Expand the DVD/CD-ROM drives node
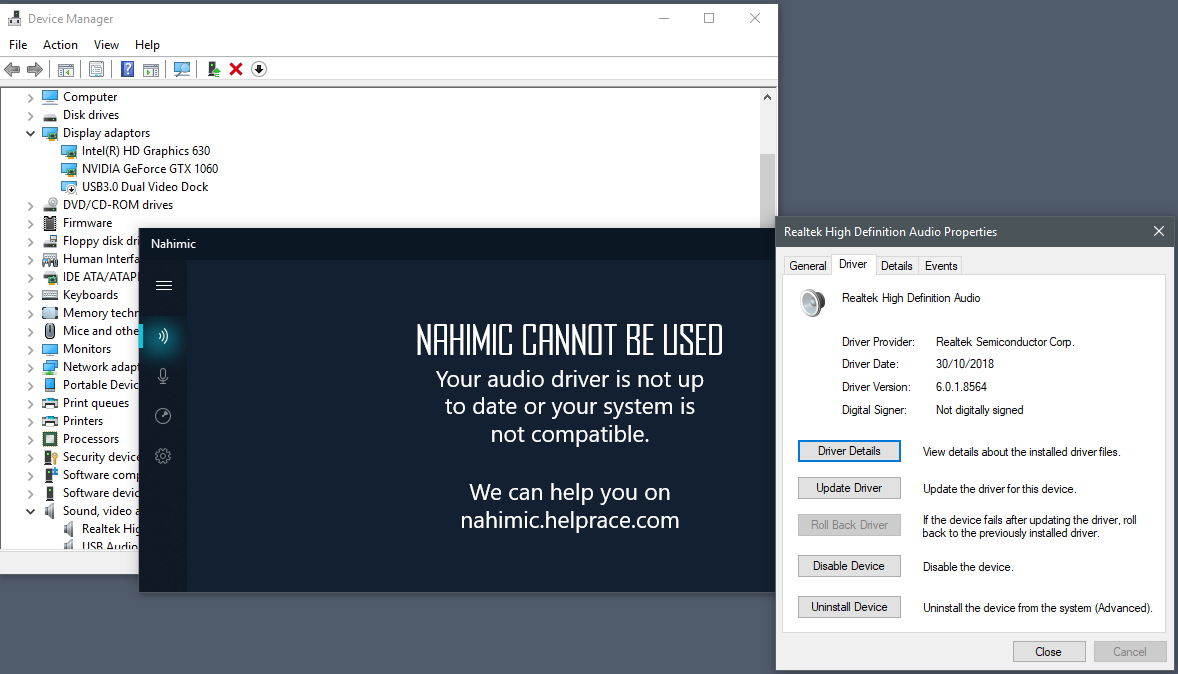 (x=30, y=206)
